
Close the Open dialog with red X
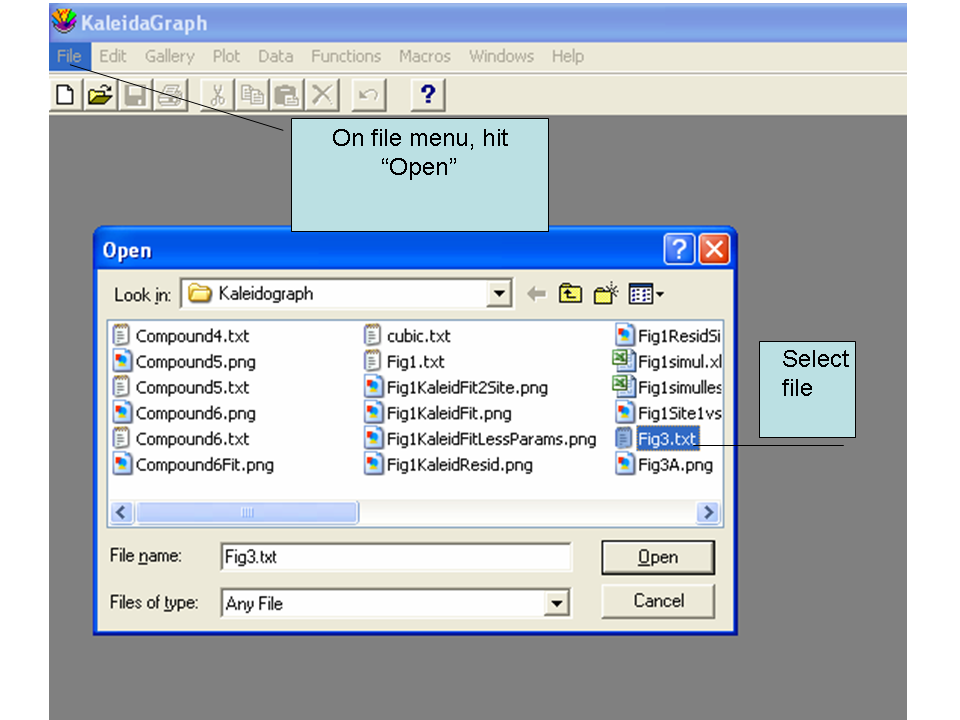point(714,249)
